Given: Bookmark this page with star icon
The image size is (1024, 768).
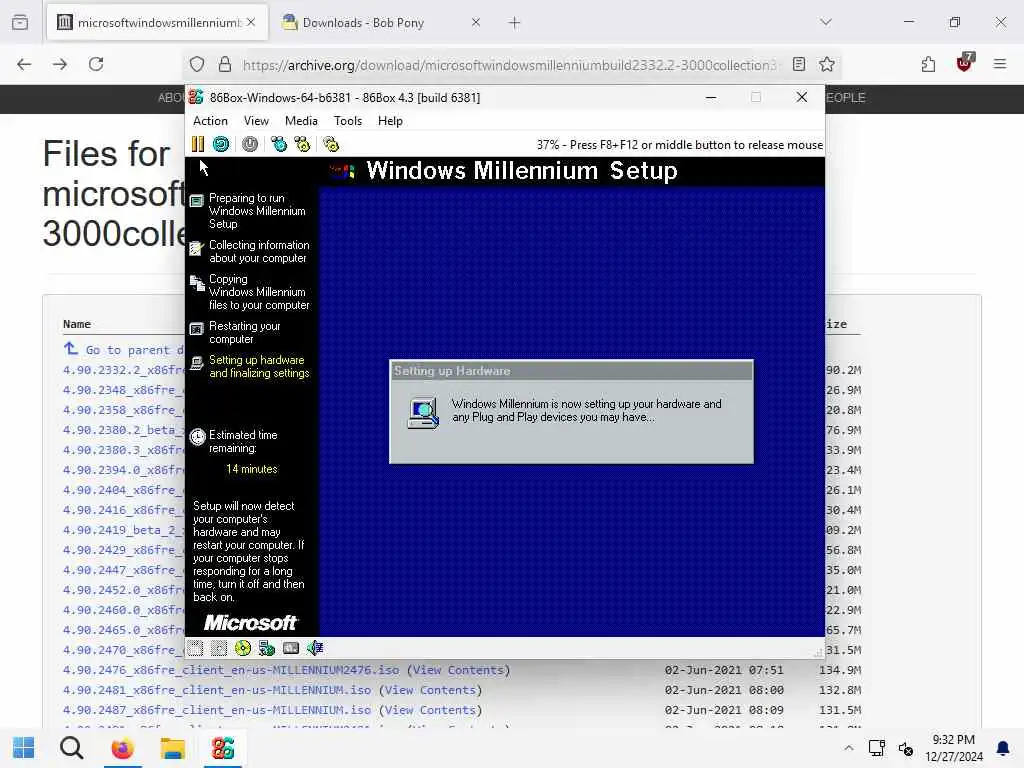Looking at the screenshot, I should pos(827,64).
